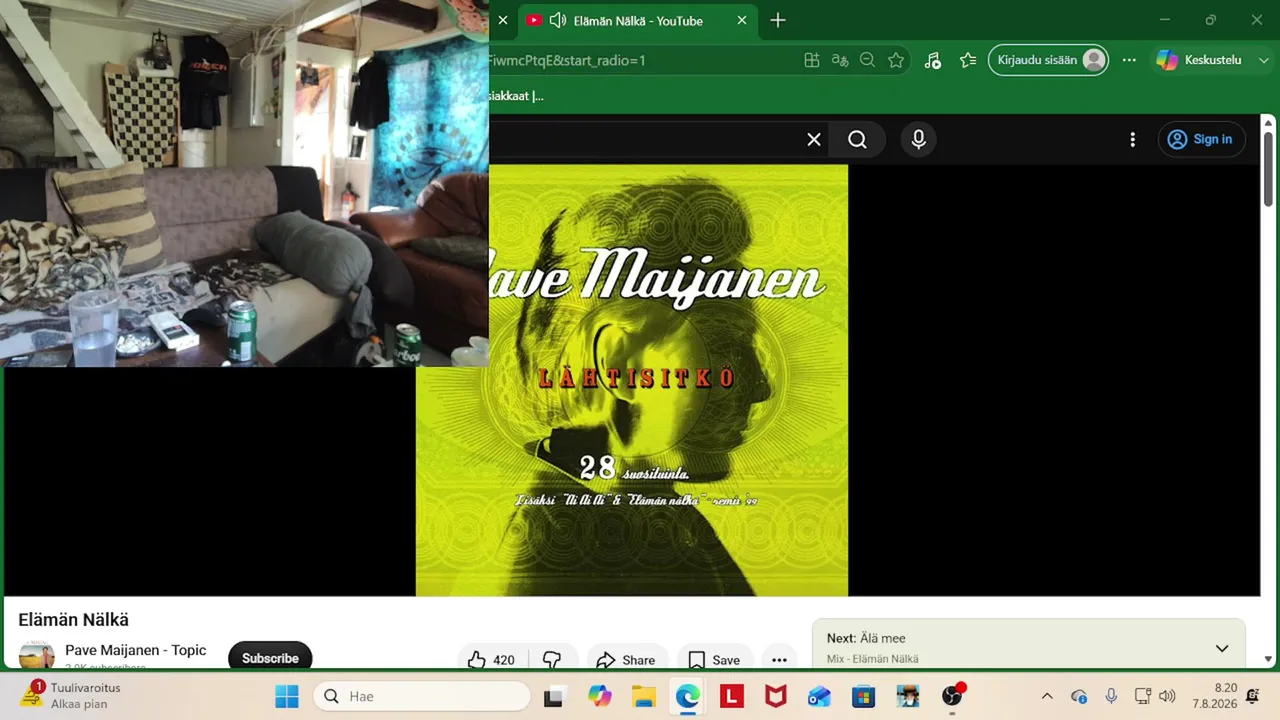1280x720 pixels.
Task: Mute the tab via speaker icon
Action: [558, 20]
